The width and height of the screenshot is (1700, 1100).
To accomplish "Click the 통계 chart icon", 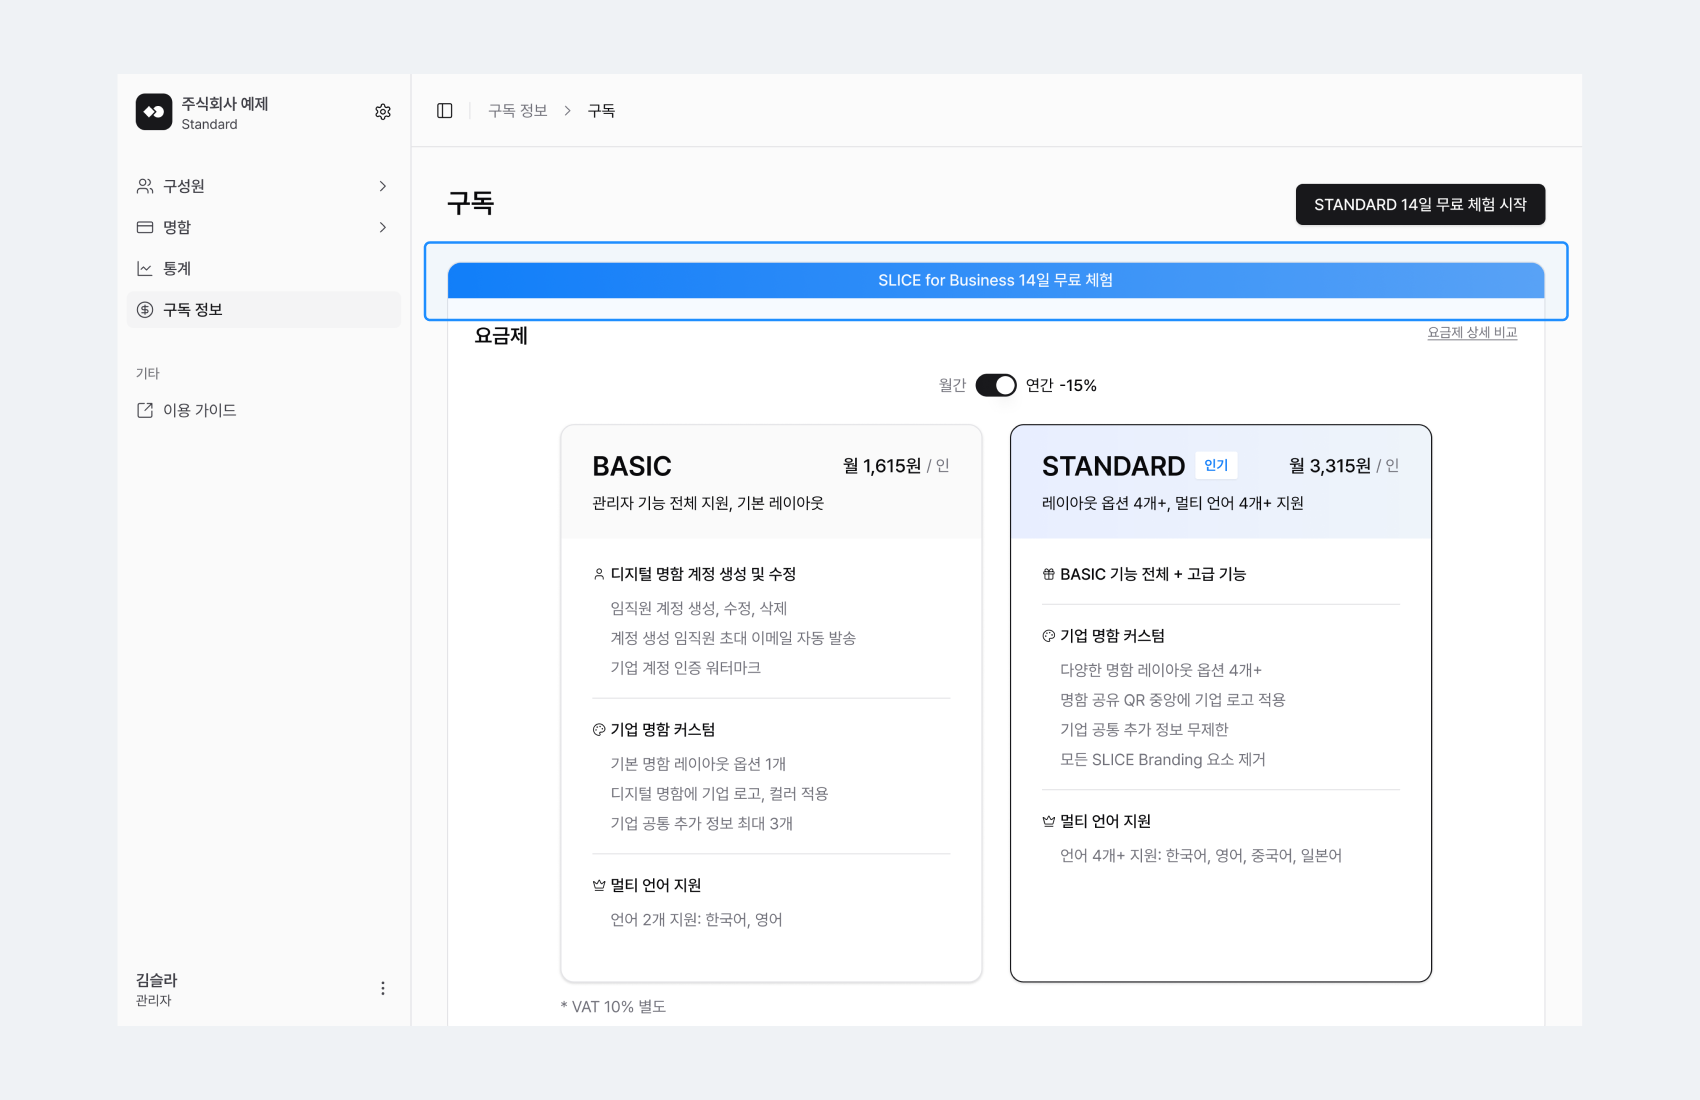I will [145, 268].
